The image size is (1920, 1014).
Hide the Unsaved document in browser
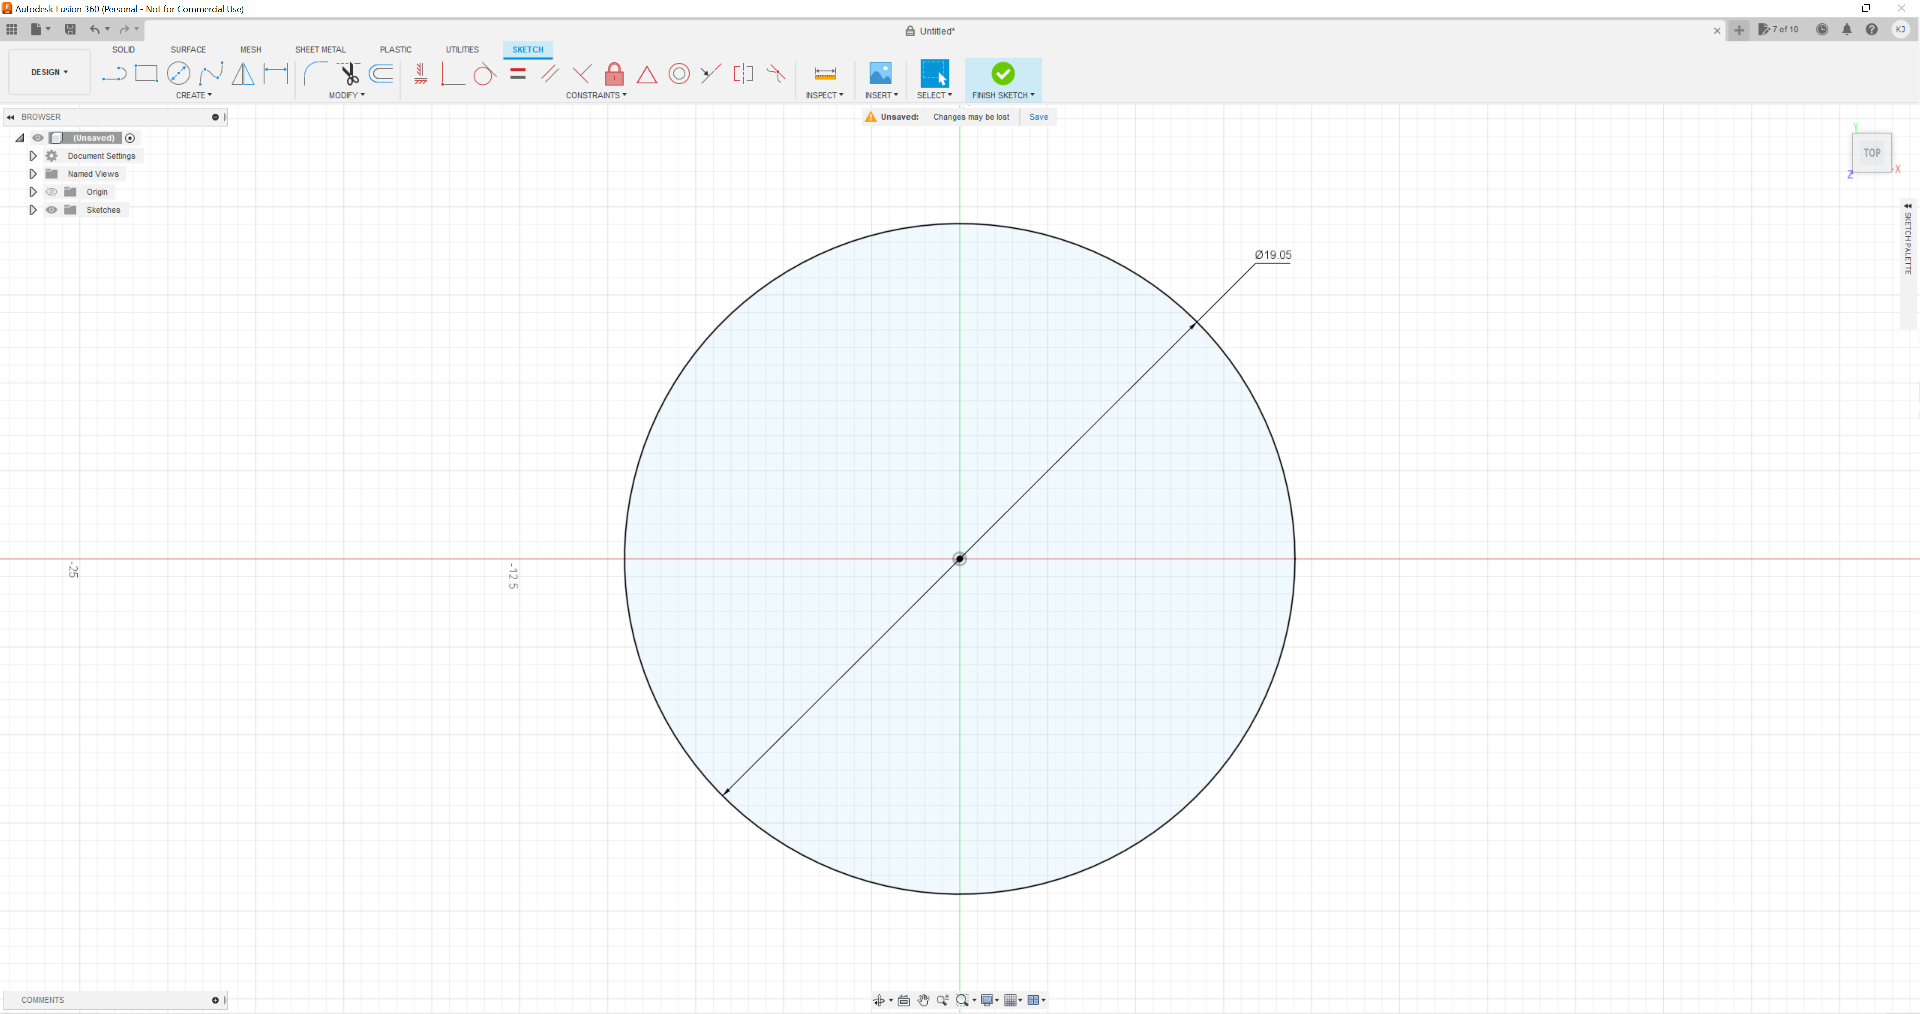tap(38, 138)
